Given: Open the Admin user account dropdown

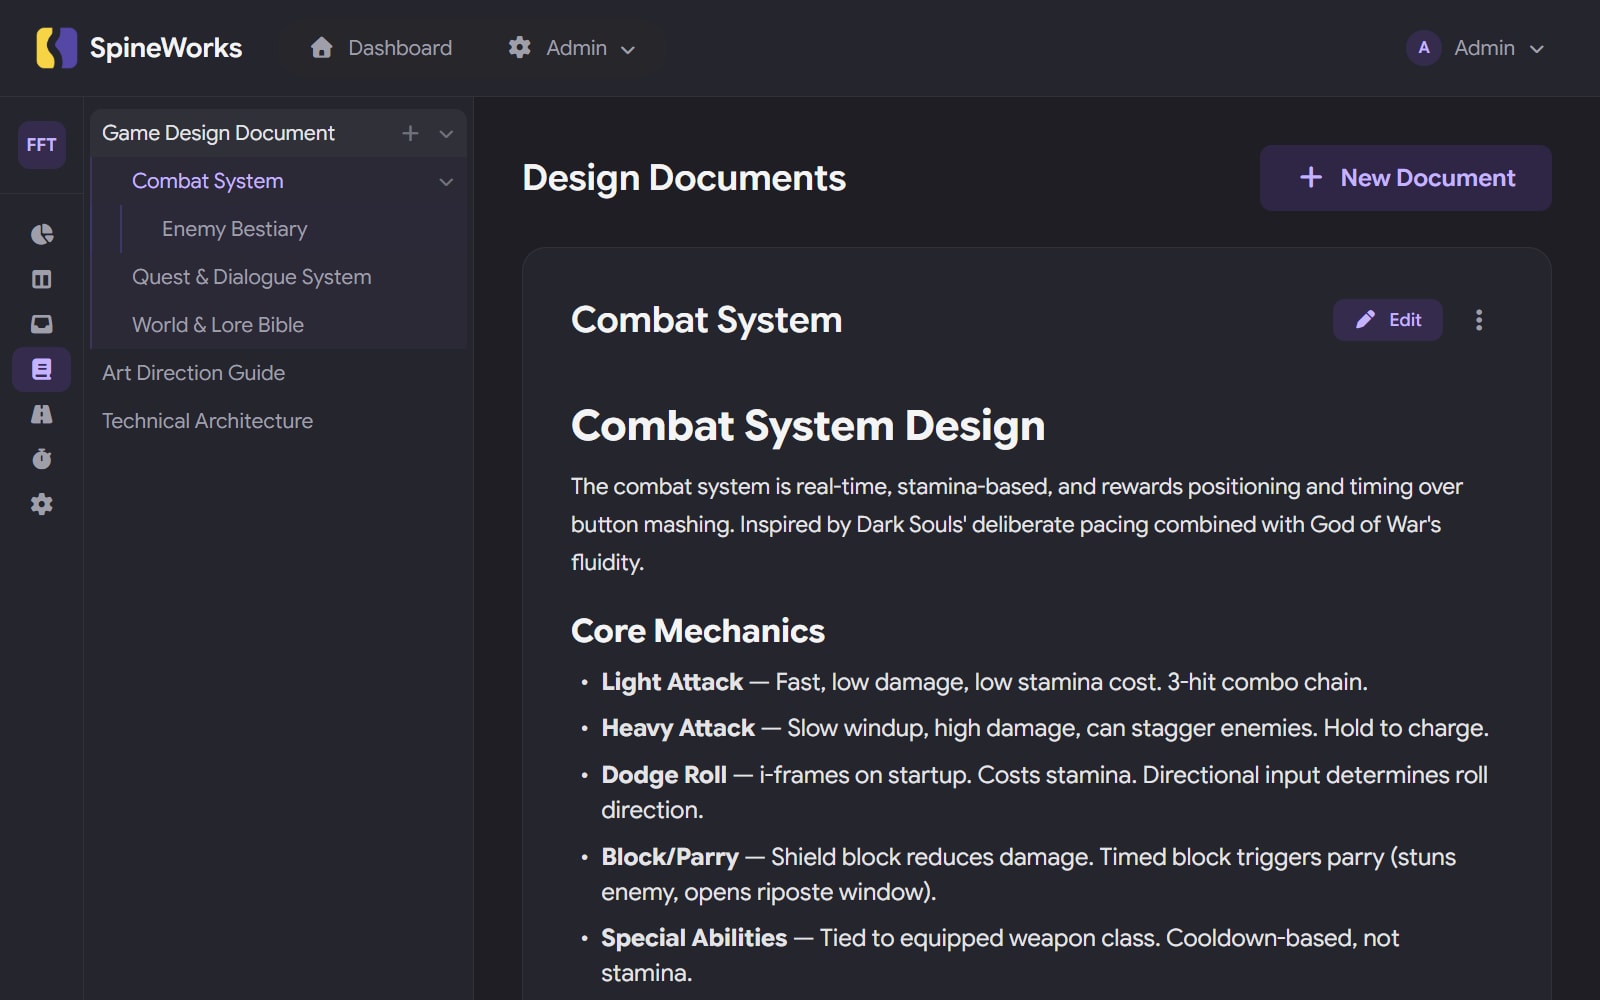Looking at the screenshot, I should pos(1476,48).
